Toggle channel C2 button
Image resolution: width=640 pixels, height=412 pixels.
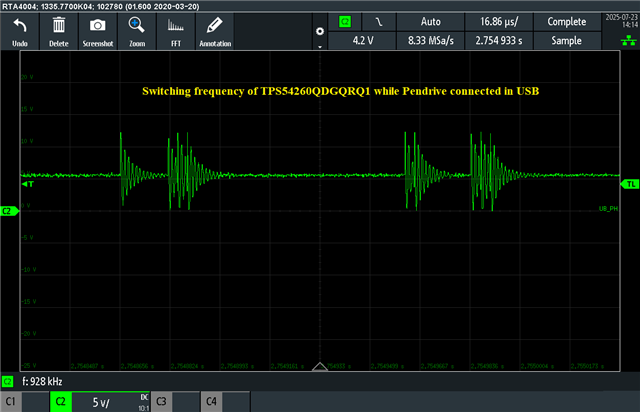[x=60, y=402]
